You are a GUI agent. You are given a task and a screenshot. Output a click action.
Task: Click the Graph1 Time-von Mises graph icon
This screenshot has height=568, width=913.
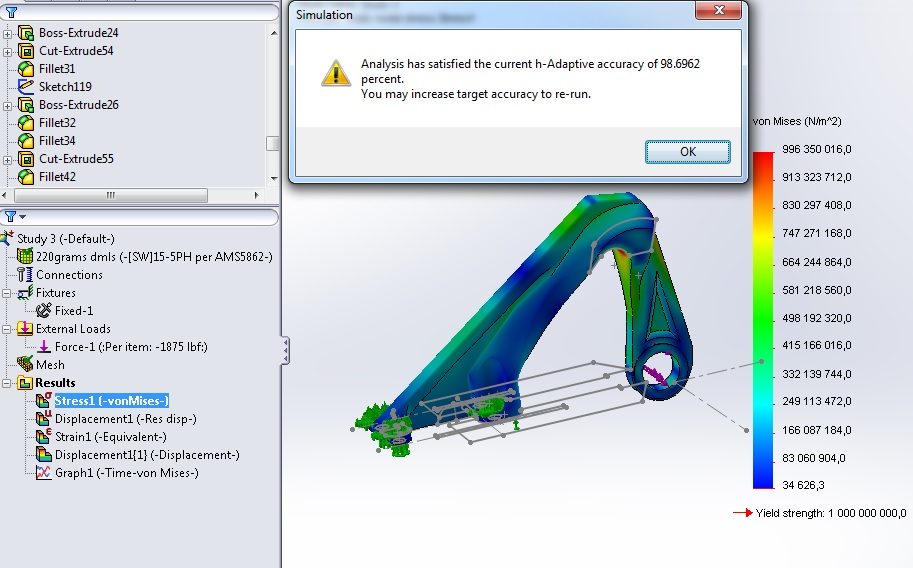[x=44, y=472]
